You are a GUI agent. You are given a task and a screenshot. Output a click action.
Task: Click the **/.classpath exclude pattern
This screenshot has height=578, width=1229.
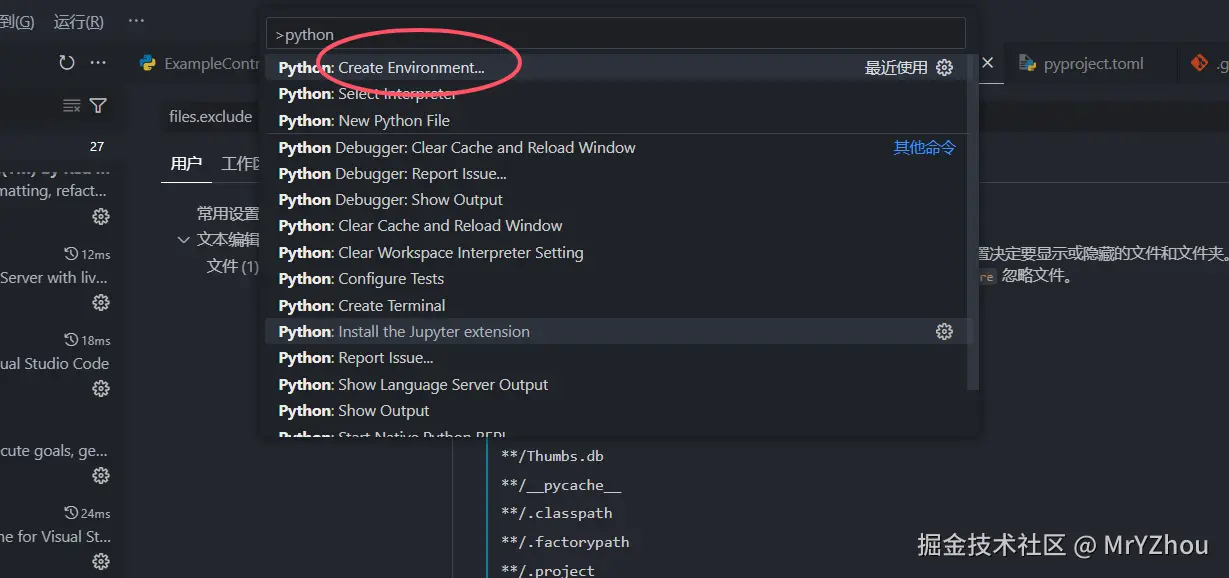click(x=556, y=513)
